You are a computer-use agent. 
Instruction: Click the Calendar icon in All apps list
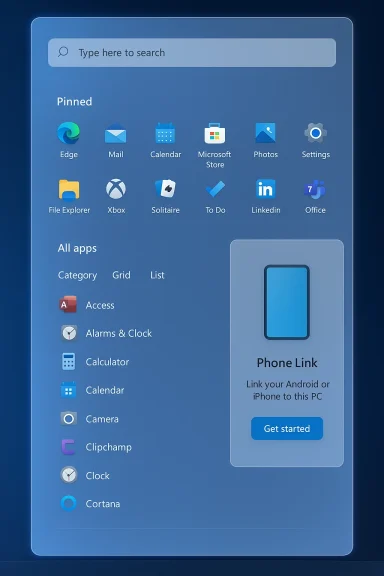coord(68,390)
